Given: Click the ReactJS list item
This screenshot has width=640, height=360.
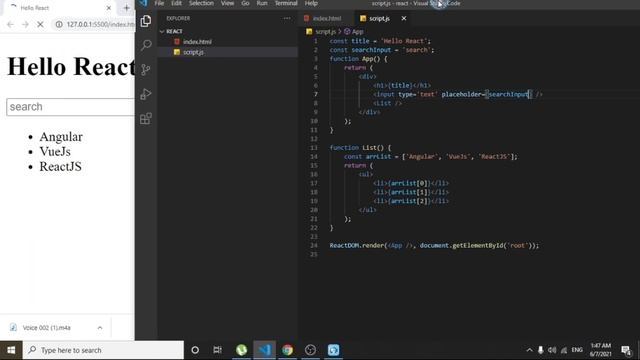Looking at the screenshot, I should tap(60, 167).
